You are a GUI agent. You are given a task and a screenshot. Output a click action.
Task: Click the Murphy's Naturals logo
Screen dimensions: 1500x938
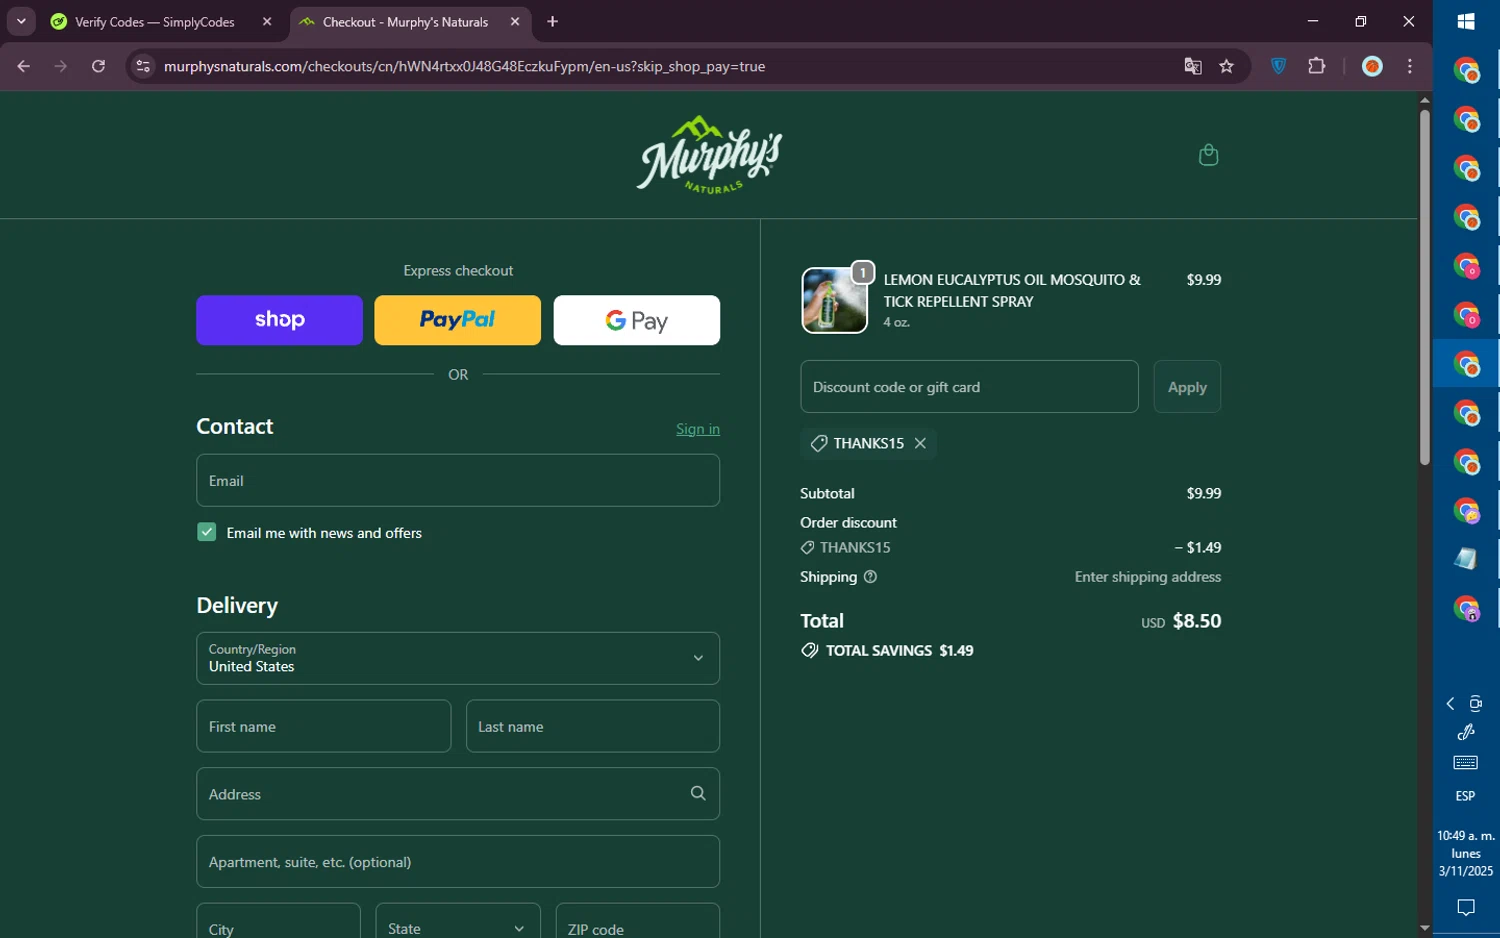tap(709, 155)
